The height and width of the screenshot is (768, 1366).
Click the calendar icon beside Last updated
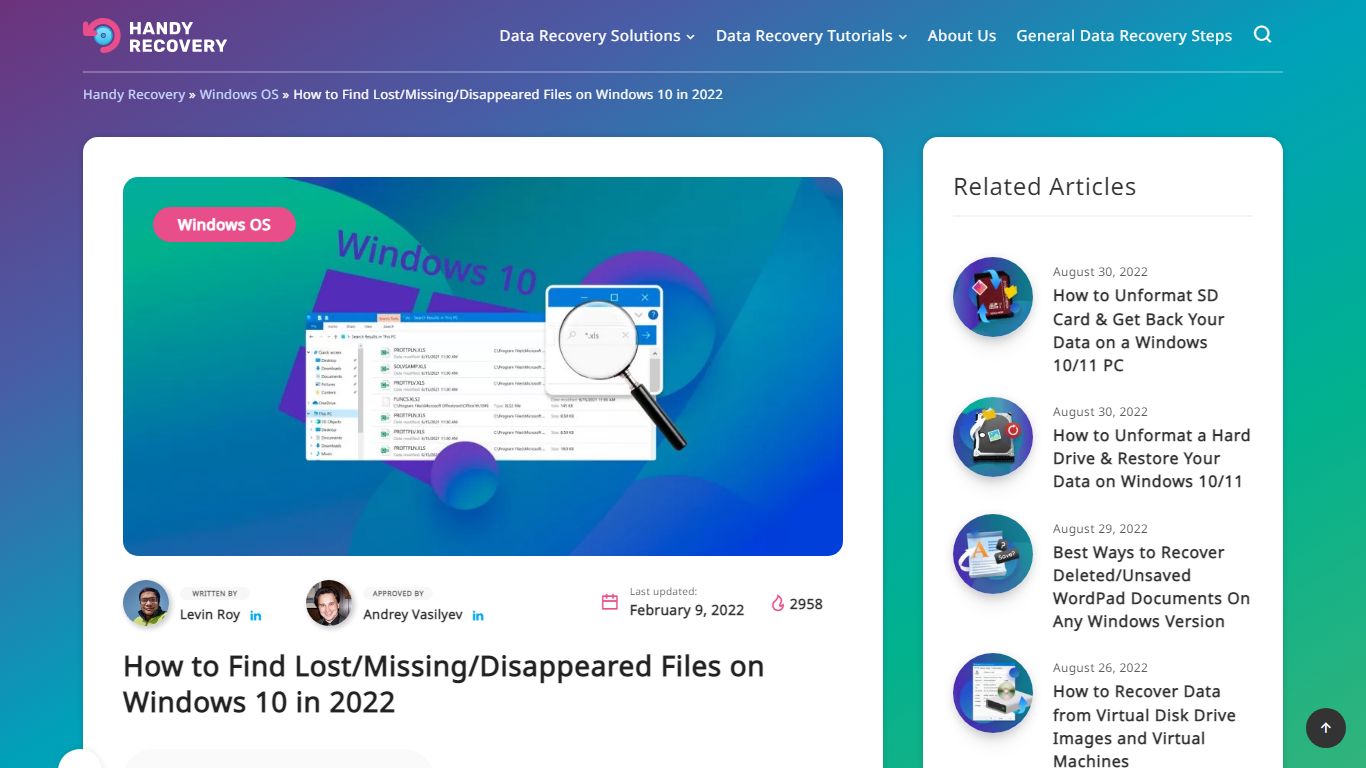(610, 602)
